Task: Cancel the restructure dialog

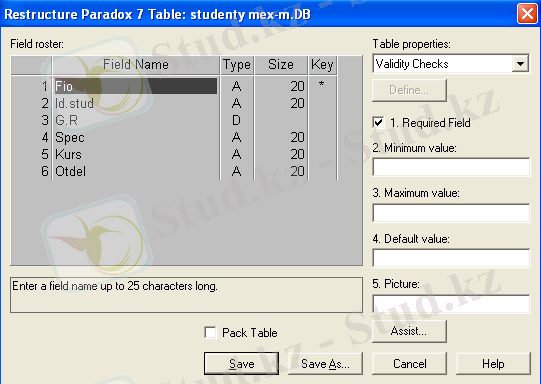Action: pos(410,364)
